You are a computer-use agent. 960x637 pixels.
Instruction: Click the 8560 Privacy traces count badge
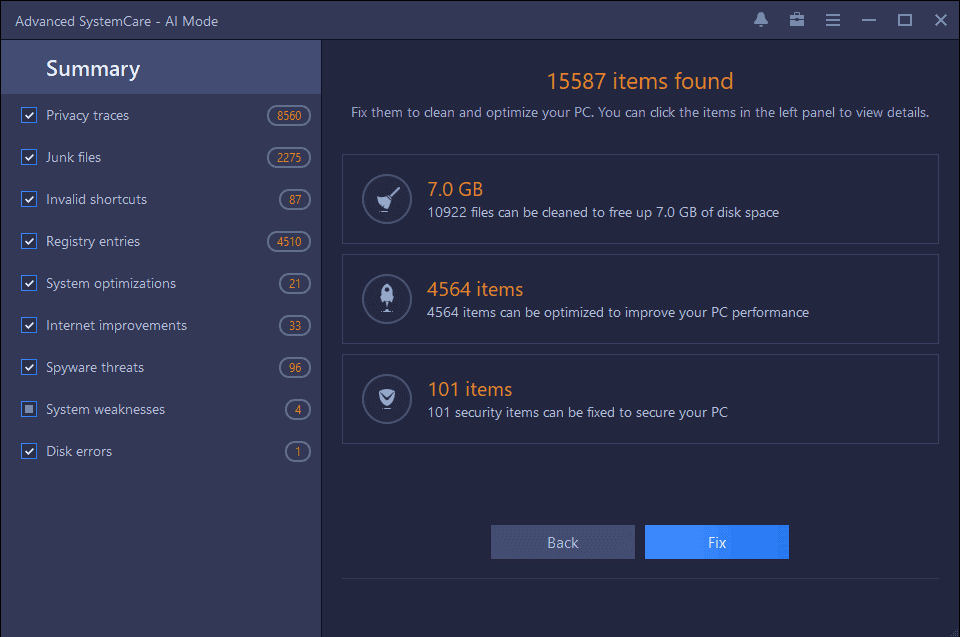click(289, 116)
